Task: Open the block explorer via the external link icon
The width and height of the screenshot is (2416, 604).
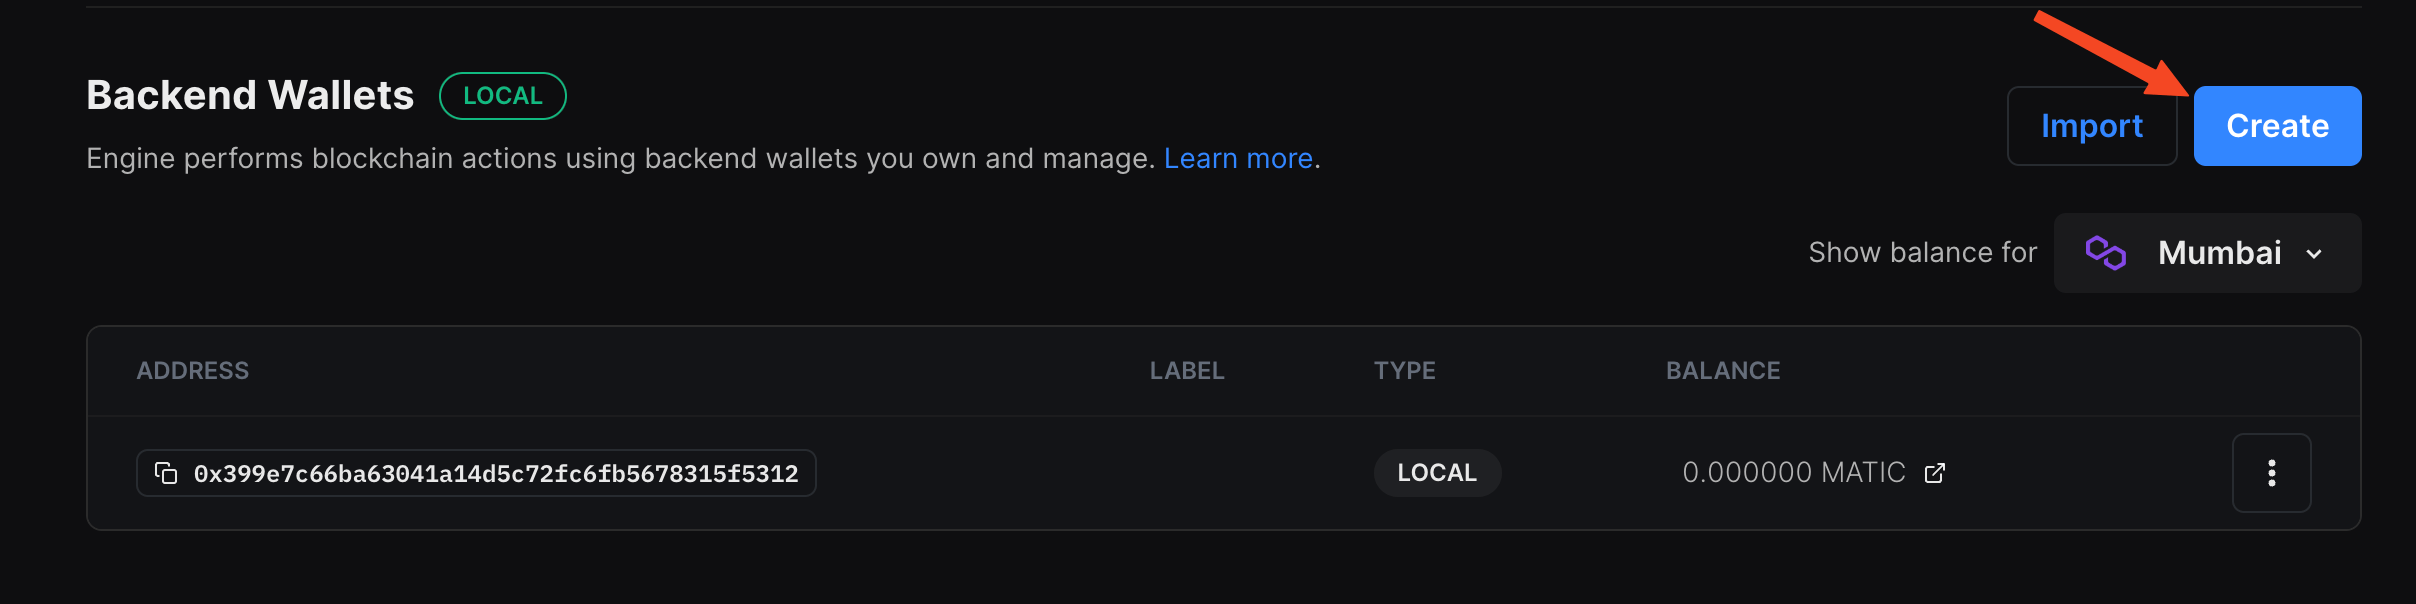Action: tap(1932, 472)
